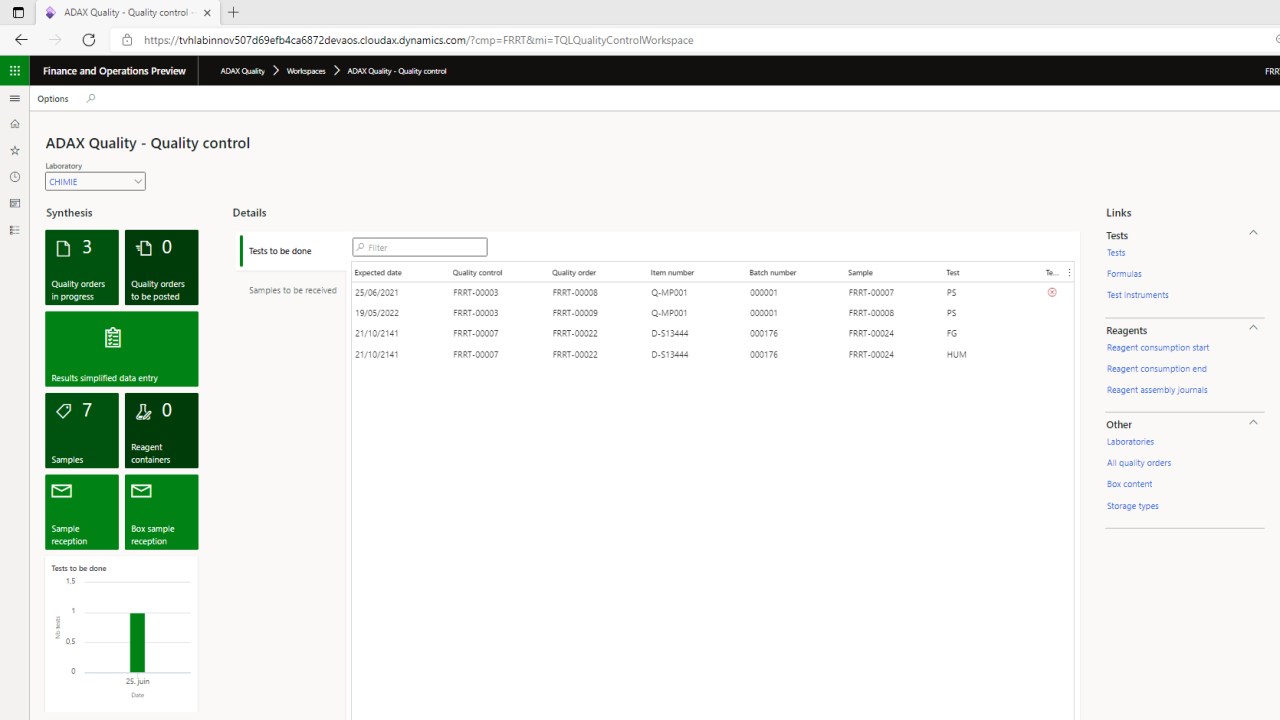Open Favorites star icon in sidebar

[15, 151]
